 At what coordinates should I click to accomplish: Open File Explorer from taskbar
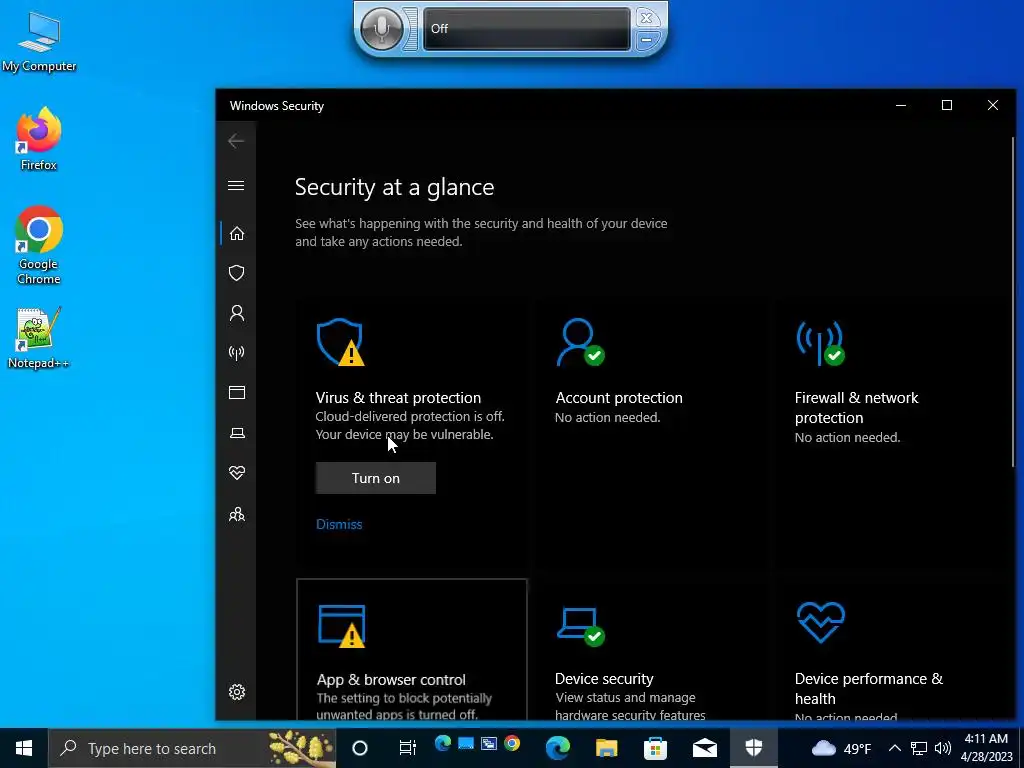pyautogui.click(x=607, y=748)
